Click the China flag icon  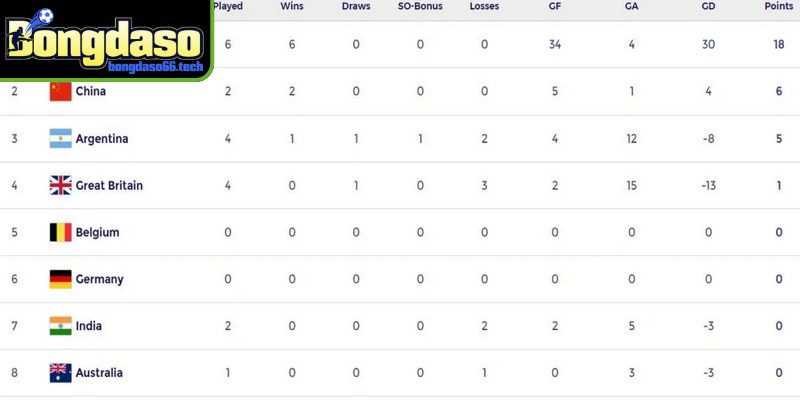(60, 92)
